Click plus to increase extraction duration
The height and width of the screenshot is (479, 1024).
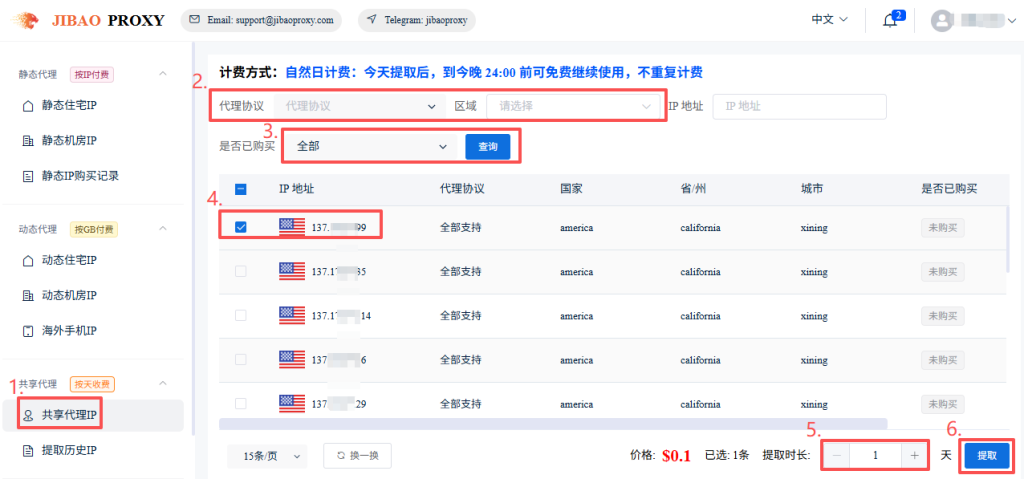click(914, 455)
